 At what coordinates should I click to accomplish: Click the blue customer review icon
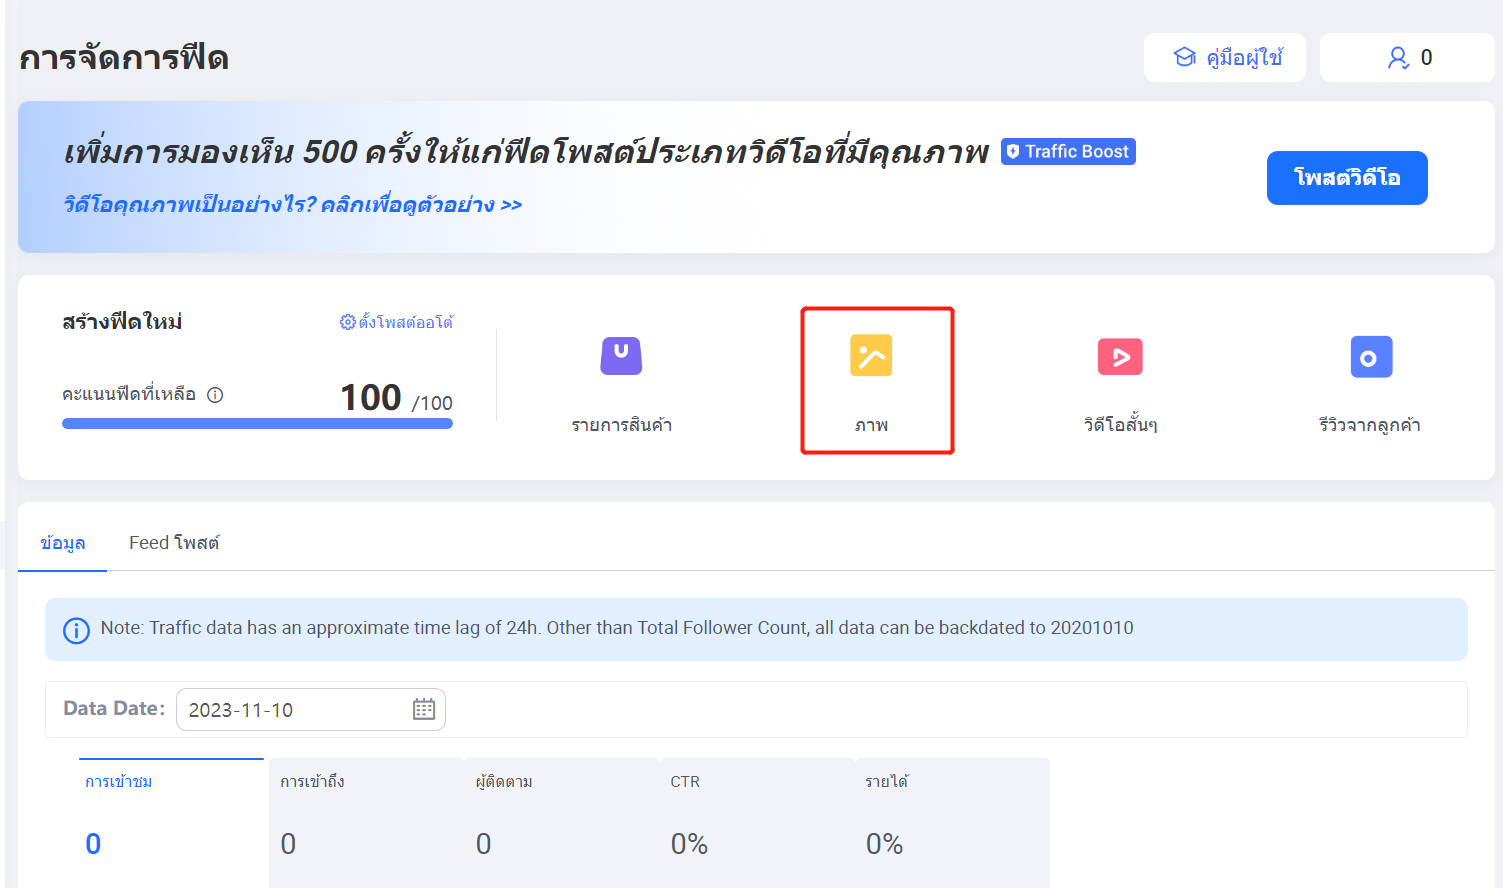tap(1371, 357)
